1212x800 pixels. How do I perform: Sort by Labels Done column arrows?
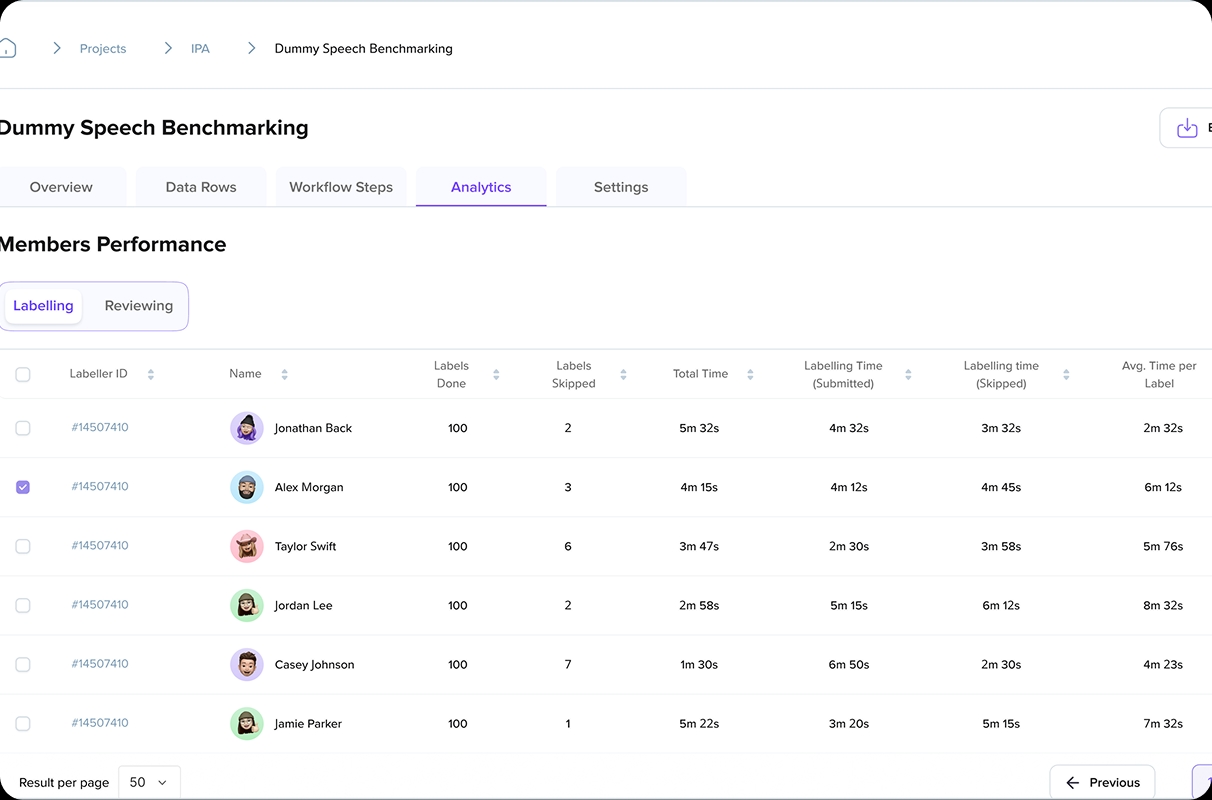point(496,375)
